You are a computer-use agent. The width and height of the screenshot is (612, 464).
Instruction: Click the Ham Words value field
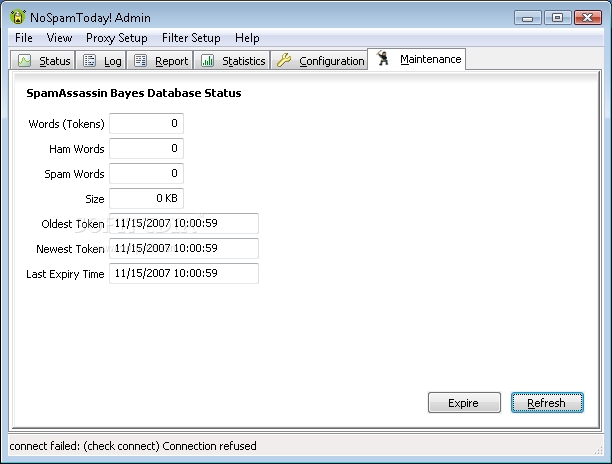146,148
